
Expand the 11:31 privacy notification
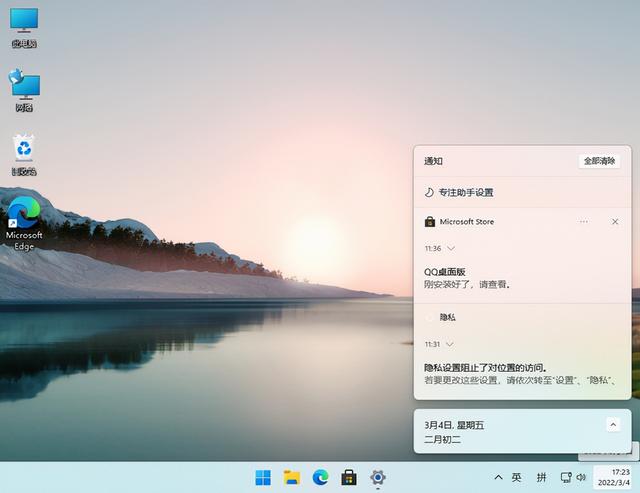[x=451, y=344]
